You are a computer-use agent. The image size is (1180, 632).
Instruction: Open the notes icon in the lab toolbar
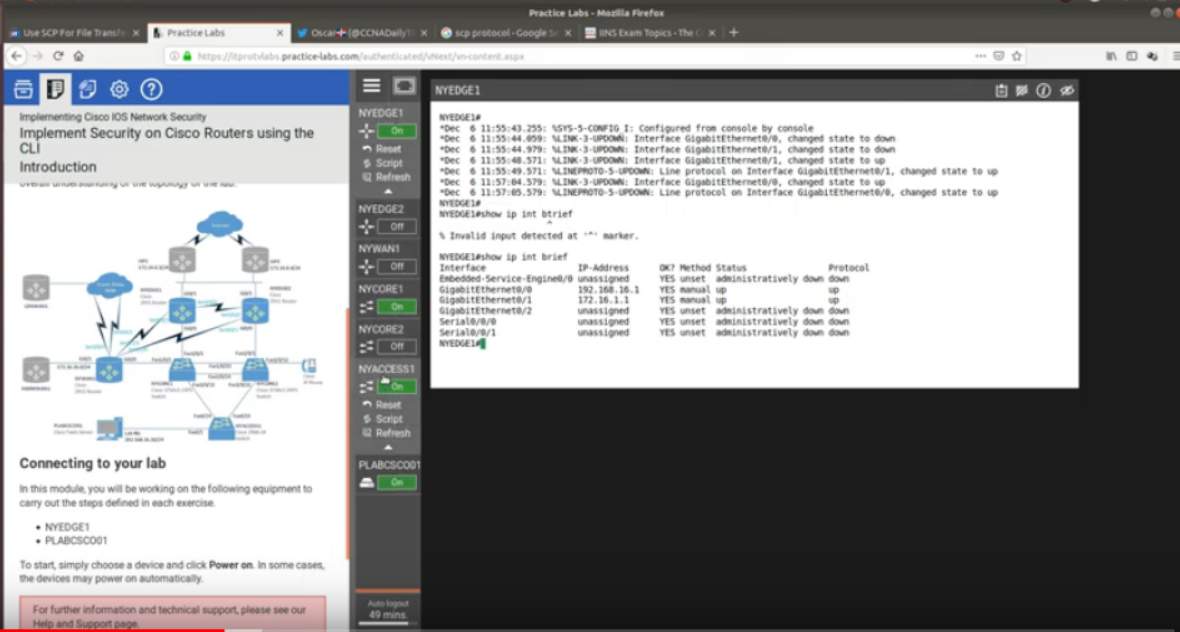click(87, 88)
